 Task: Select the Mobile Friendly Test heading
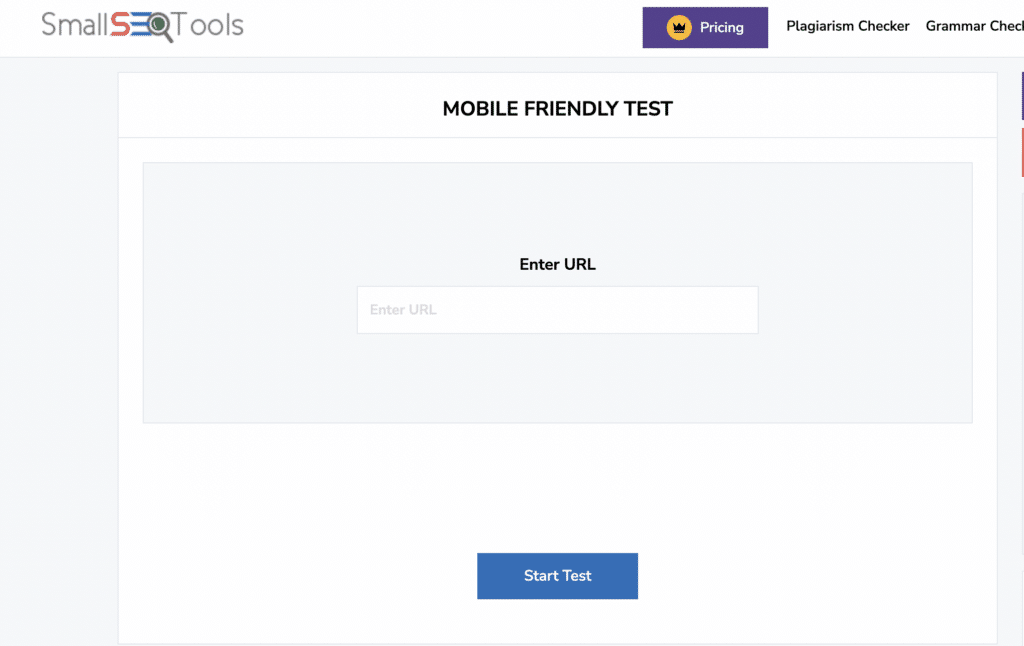click(557, 108)
